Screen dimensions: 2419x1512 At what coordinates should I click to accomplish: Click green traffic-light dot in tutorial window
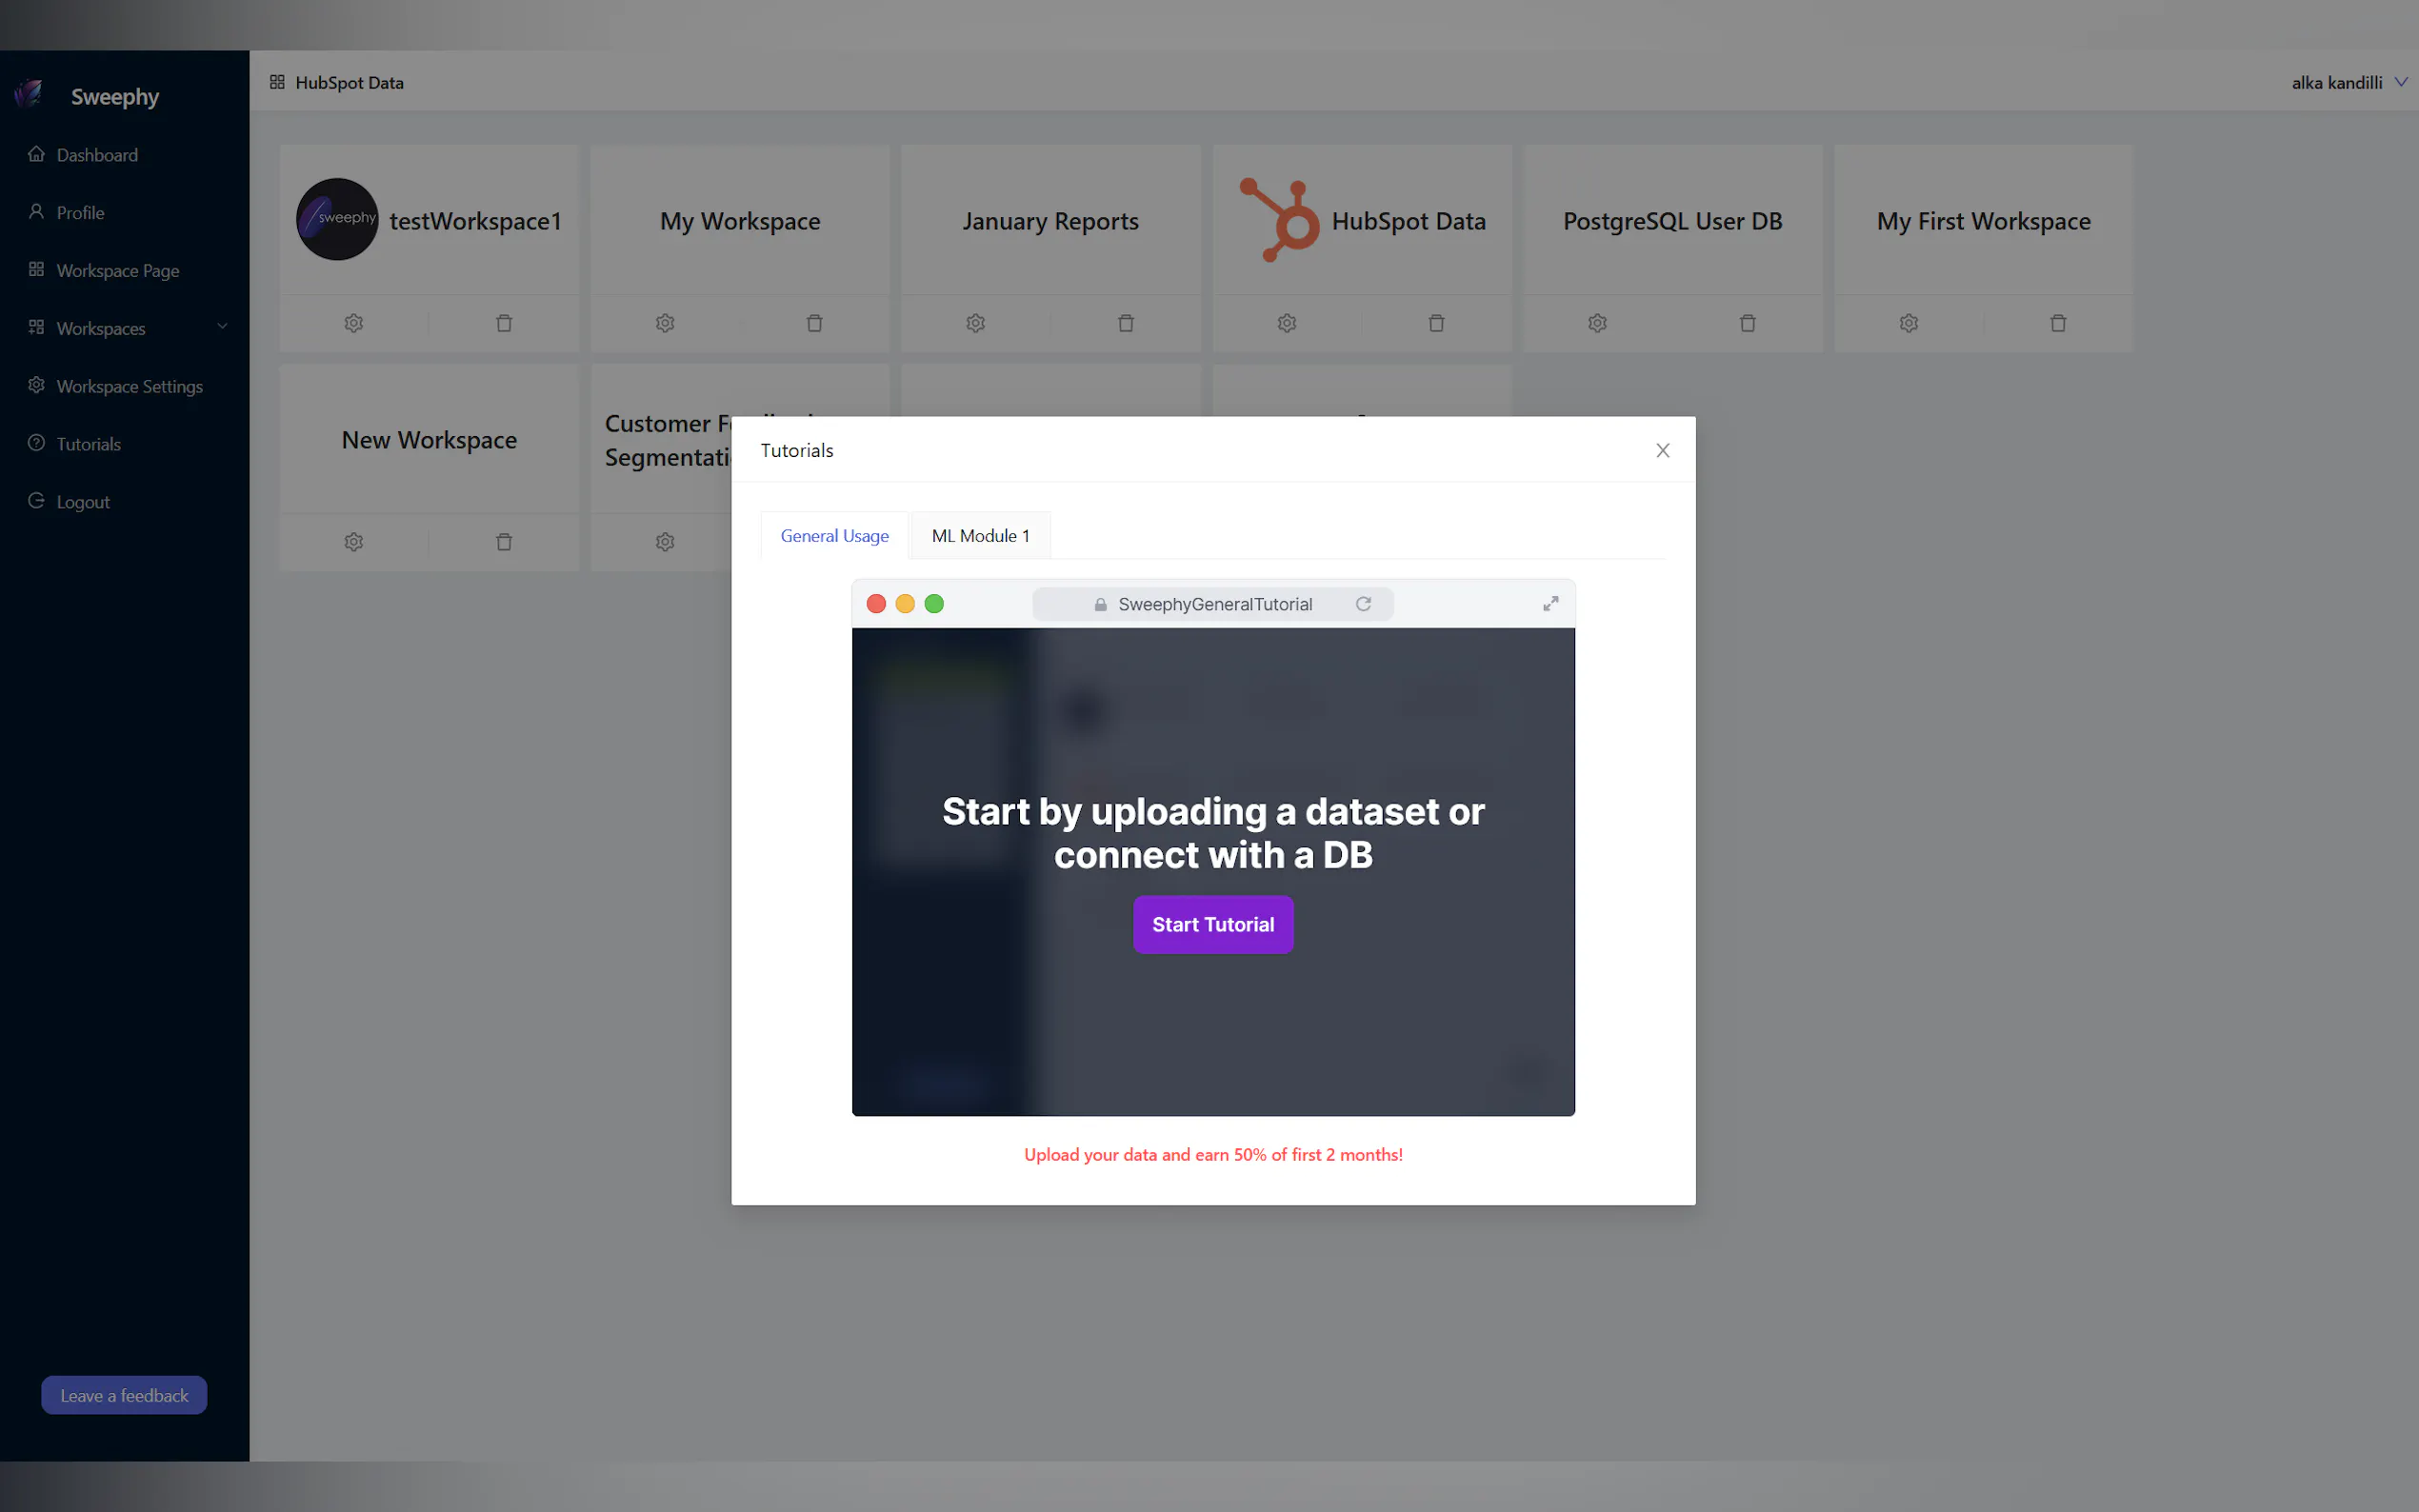click(934, 604)
